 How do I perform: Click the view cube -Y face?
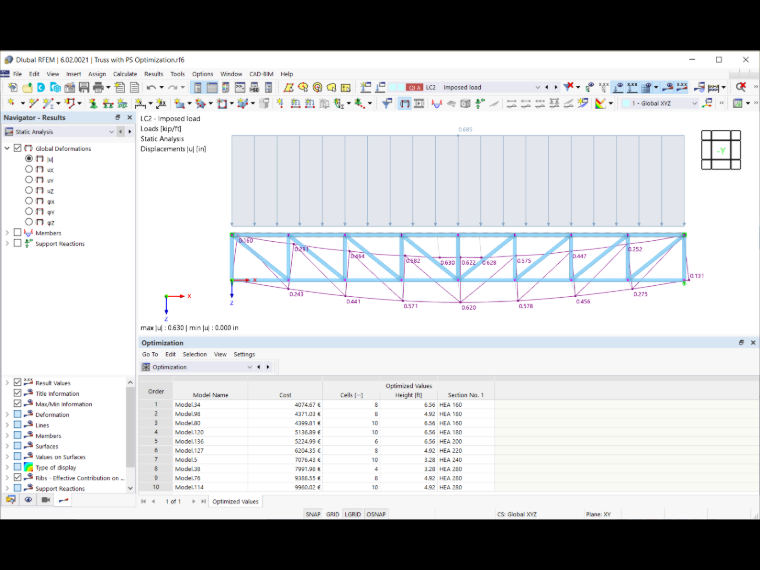(721, 151)
